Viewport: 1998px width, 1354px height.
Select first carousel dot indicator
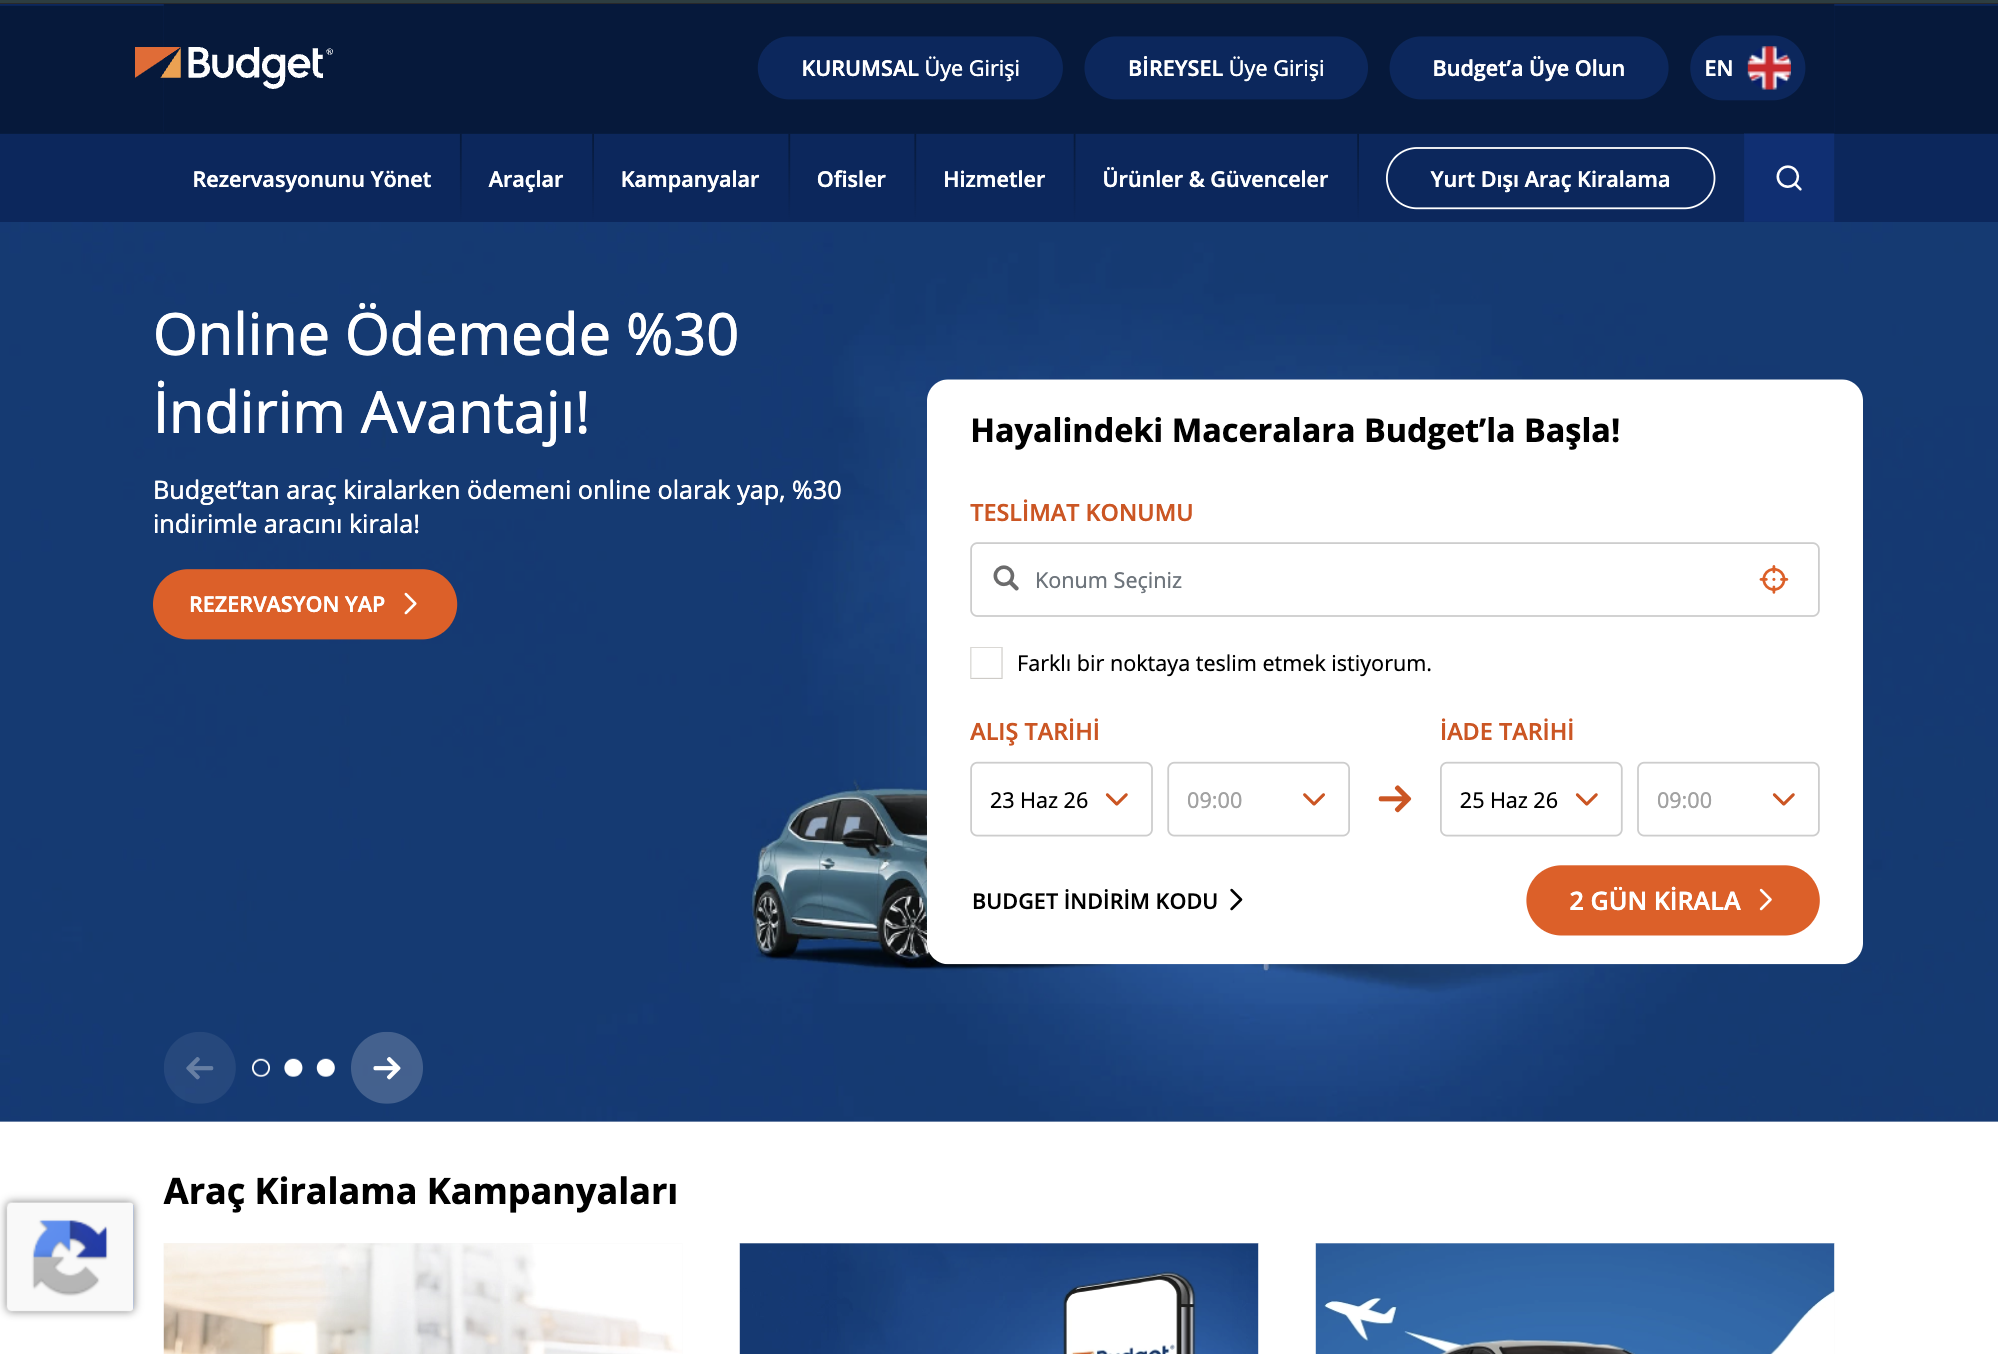click(261, 1068)
